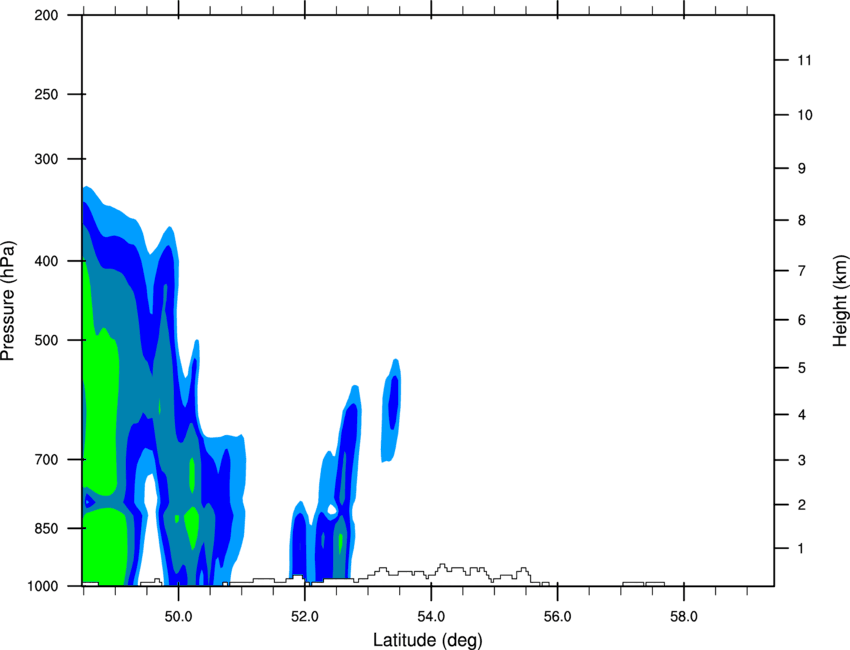
Task: Click the 400 pressure tick label
Action: [x=46, y=261]
